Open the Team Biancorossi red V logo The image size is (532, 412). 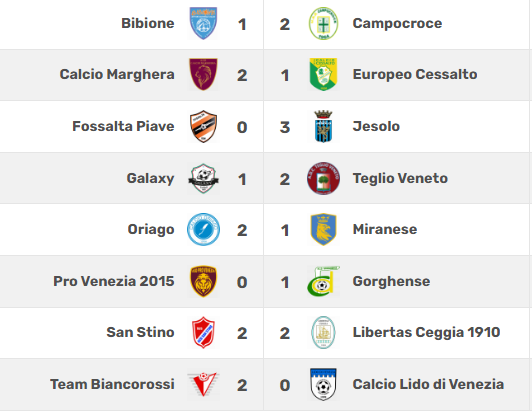click(203, 384)
